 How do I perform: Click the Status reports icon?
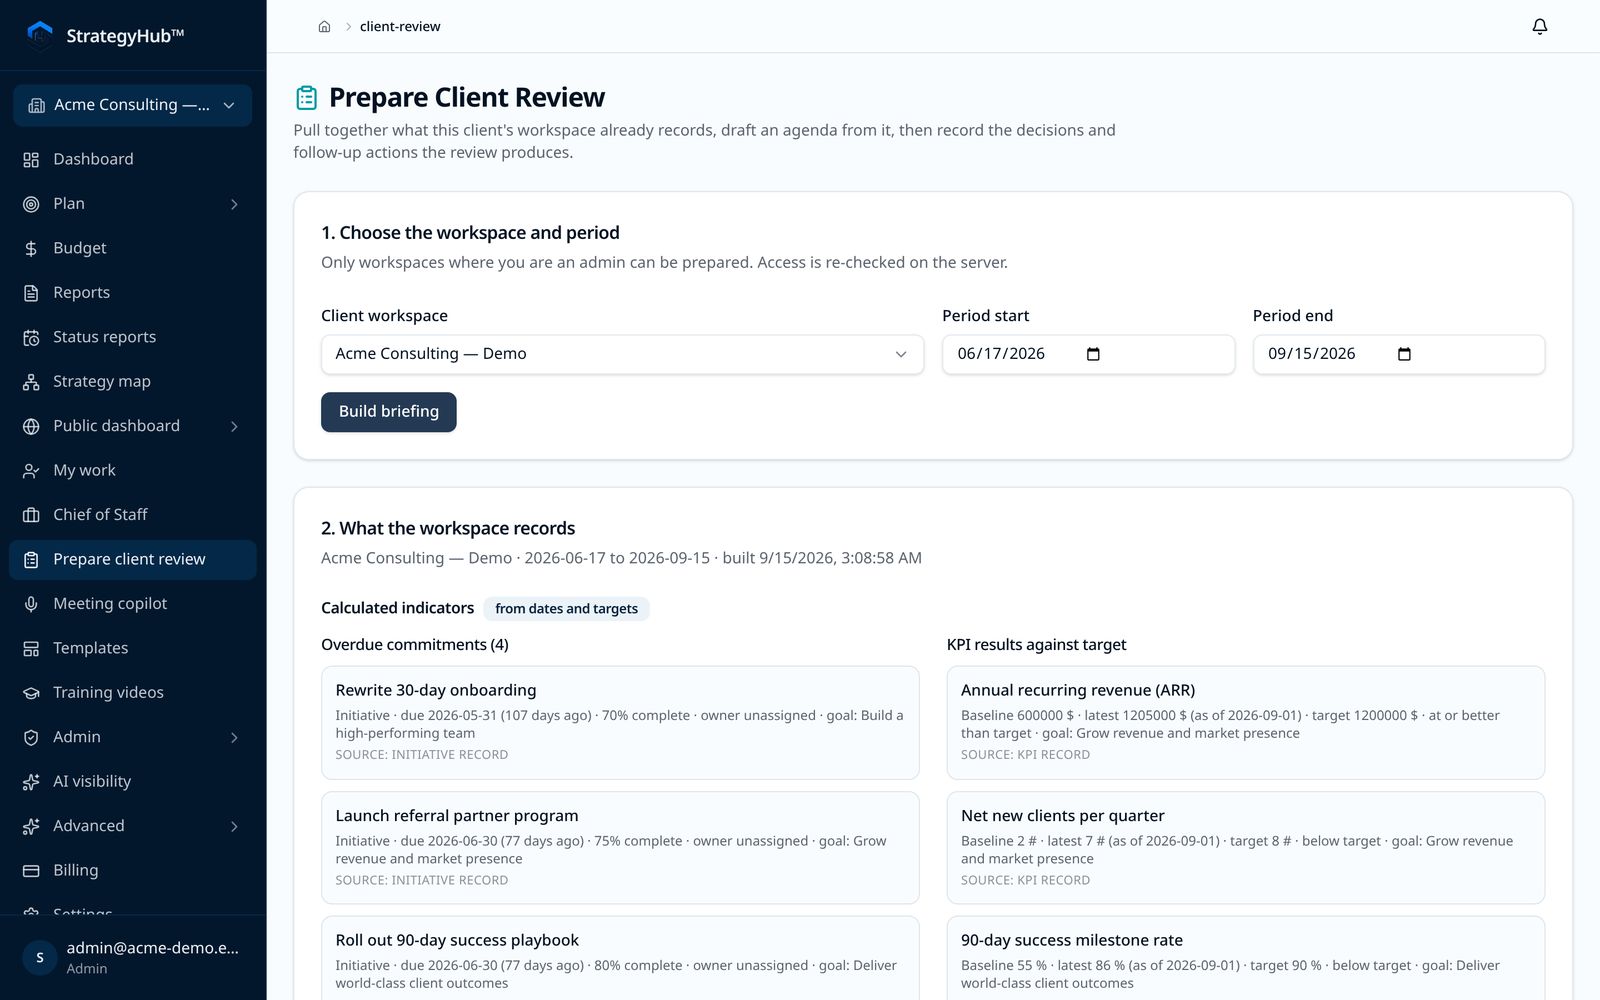click(x=31, y=337)
